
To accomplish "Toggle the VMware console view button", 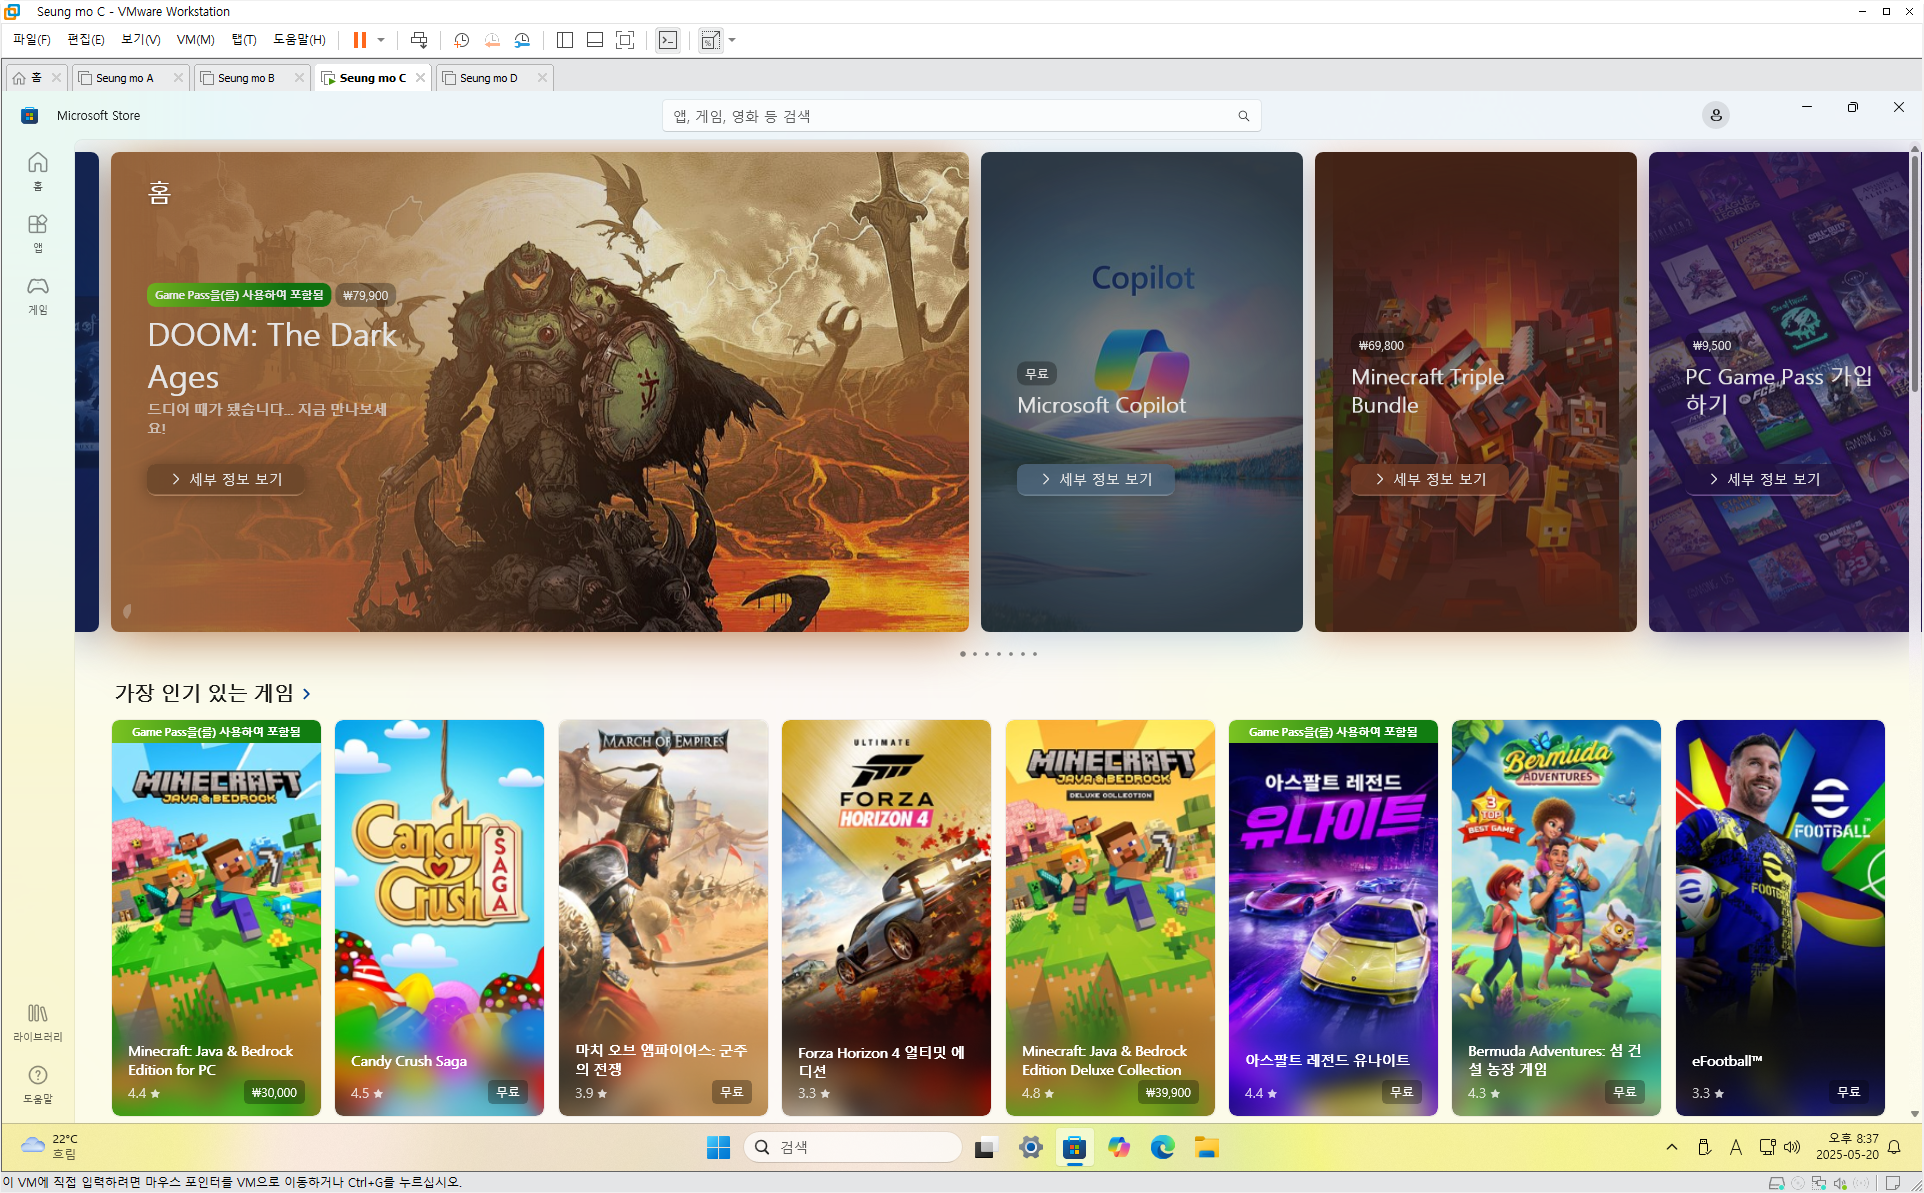I will (668, 40).
